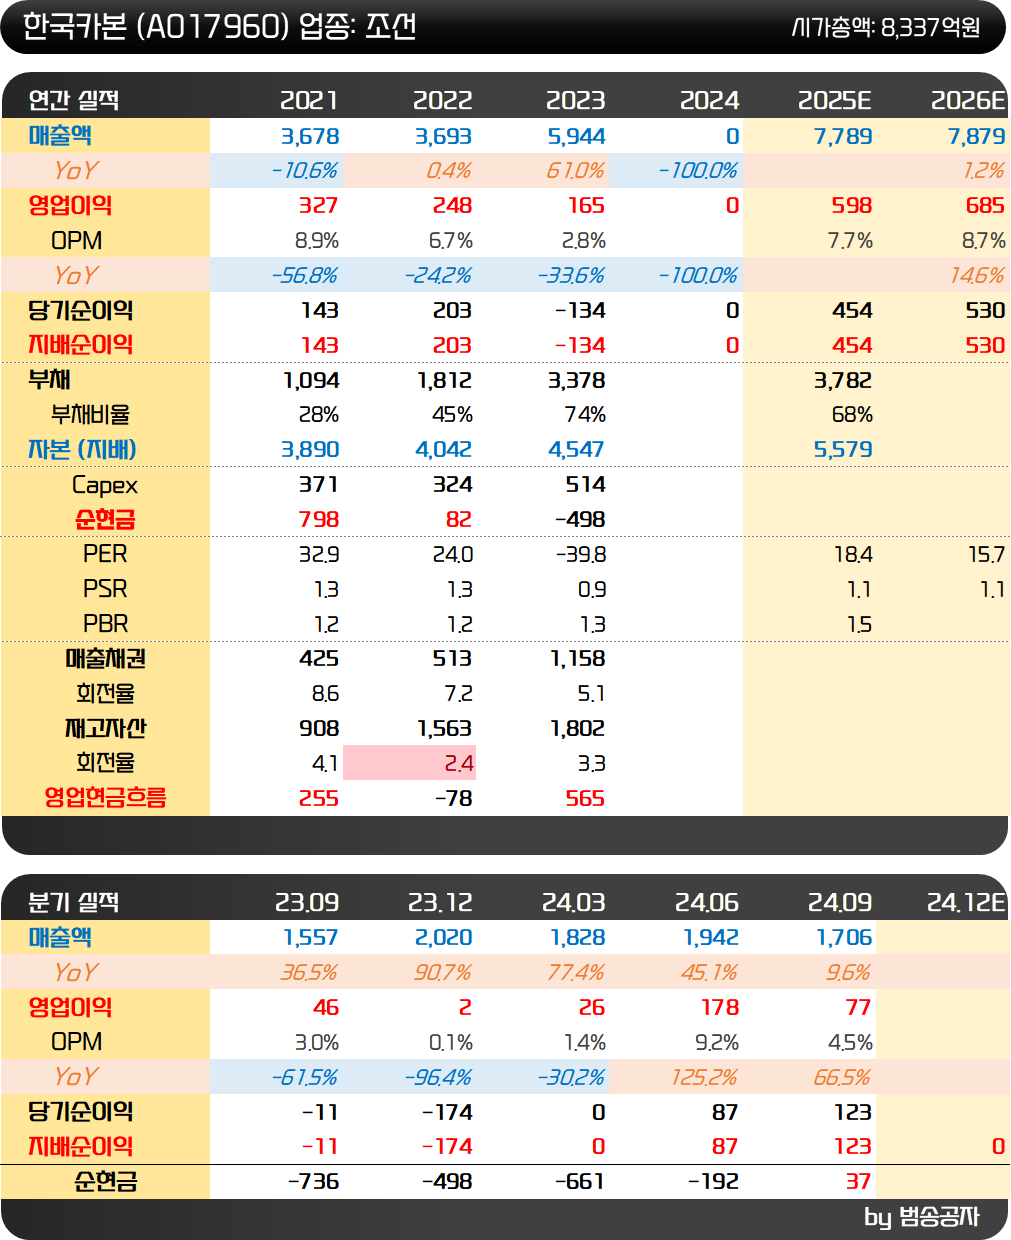
Task: Click quarterly revenue value 1,706
Action: (x=844, y=937)
